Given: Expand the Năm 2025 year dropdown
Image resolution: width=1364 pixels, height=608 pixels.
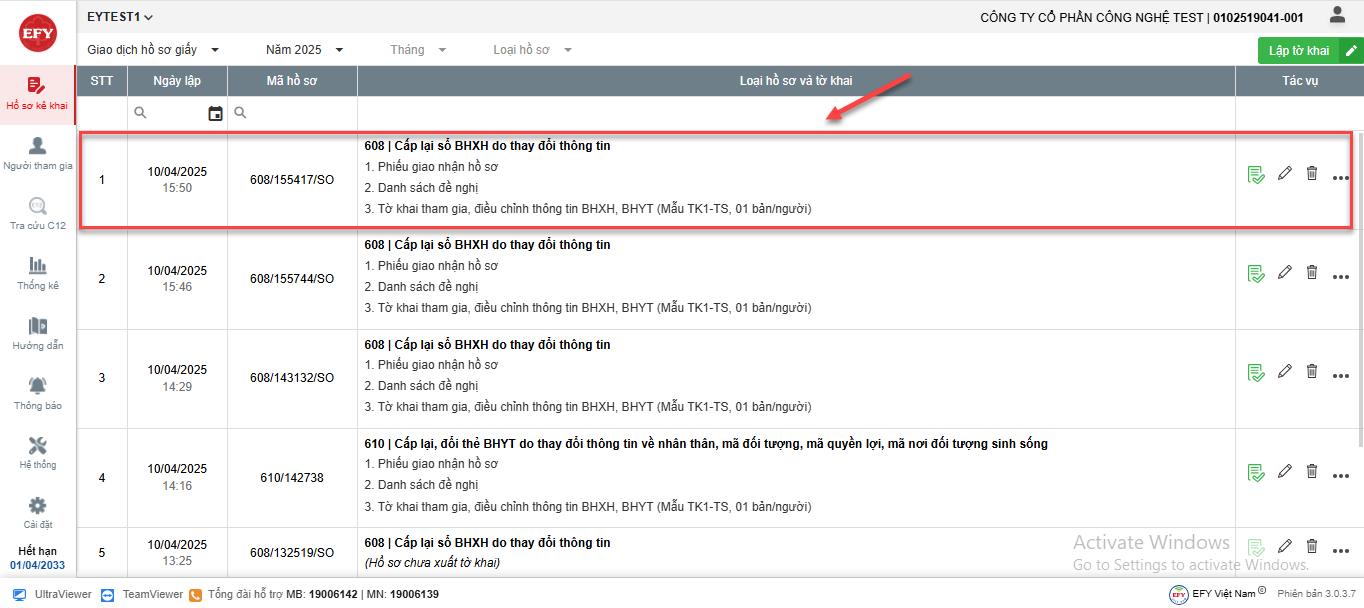Looking at the screenshot, I should (x=304, y=50).
